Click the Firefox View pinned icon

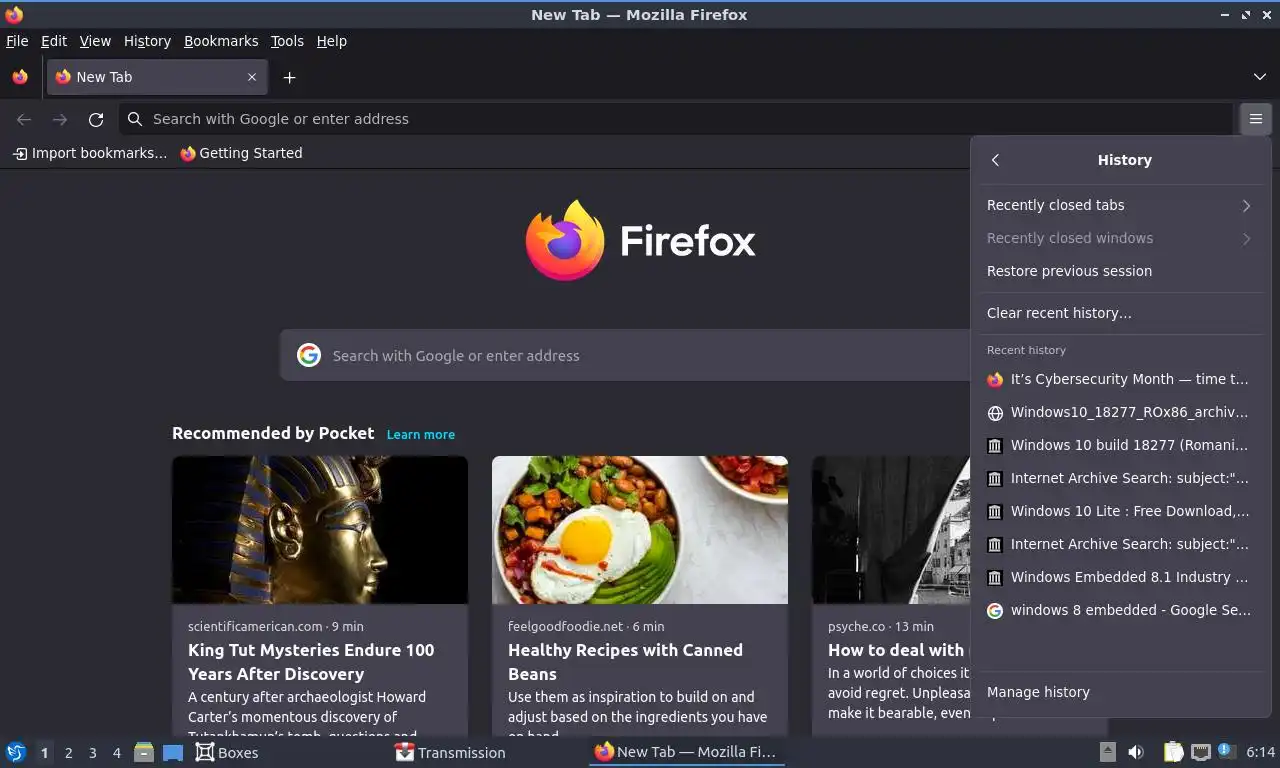(x=20, y=77)
